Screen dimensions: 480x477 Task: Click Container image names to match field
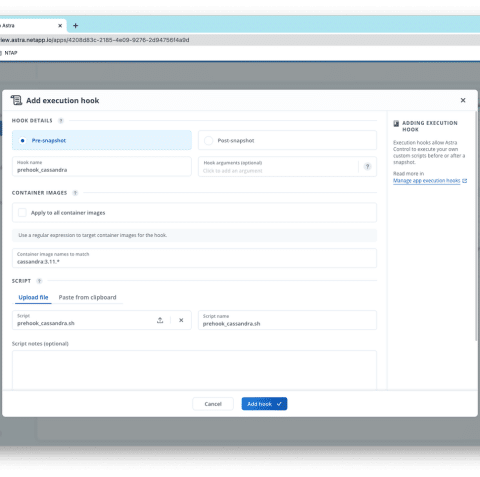coord(194,258)
